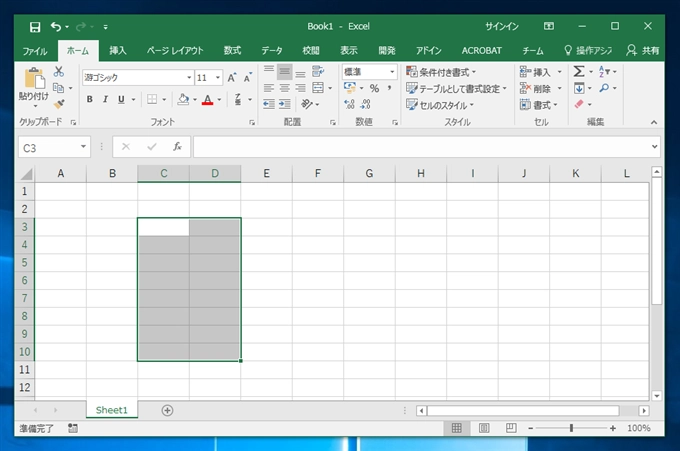Image resolution: width=680 pixels, height=451 pixels.
Task: Click the fill color paint bucket icon
Action: (183, 99)
